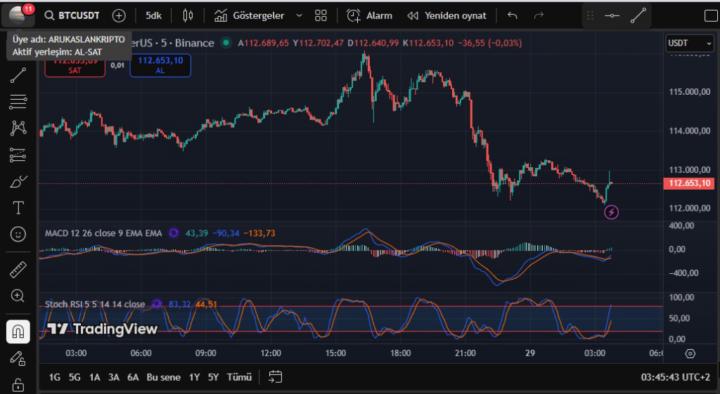Open the layout selection square icon
720x394 pixels.
tap(711, 16)
